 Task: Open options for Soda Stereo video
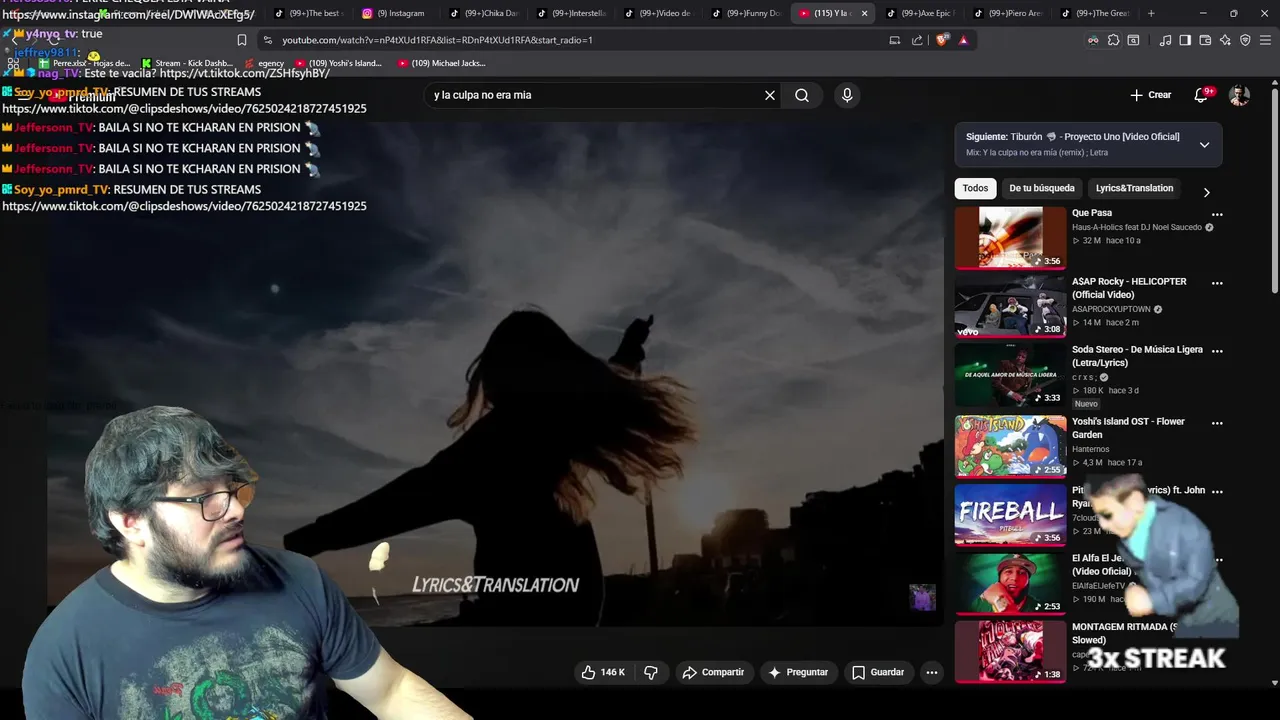pos(1217,351)
